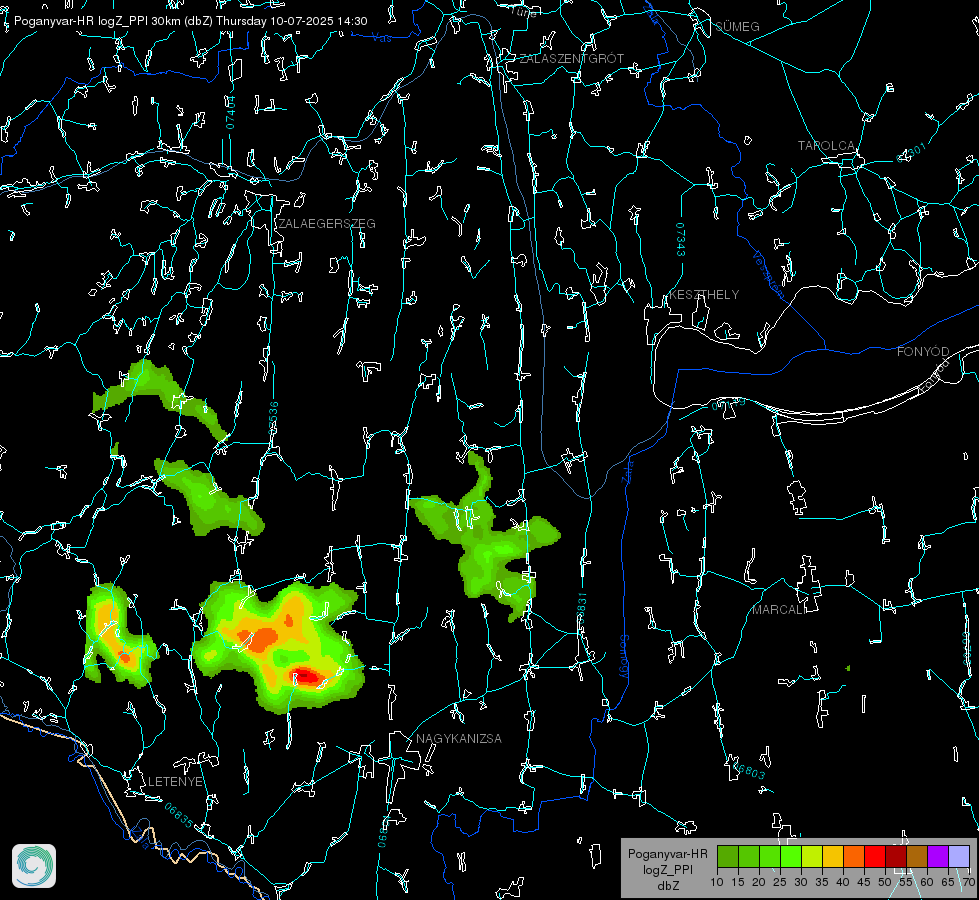Select the 15–20 dBZ green legend swatch

point(749,856)
